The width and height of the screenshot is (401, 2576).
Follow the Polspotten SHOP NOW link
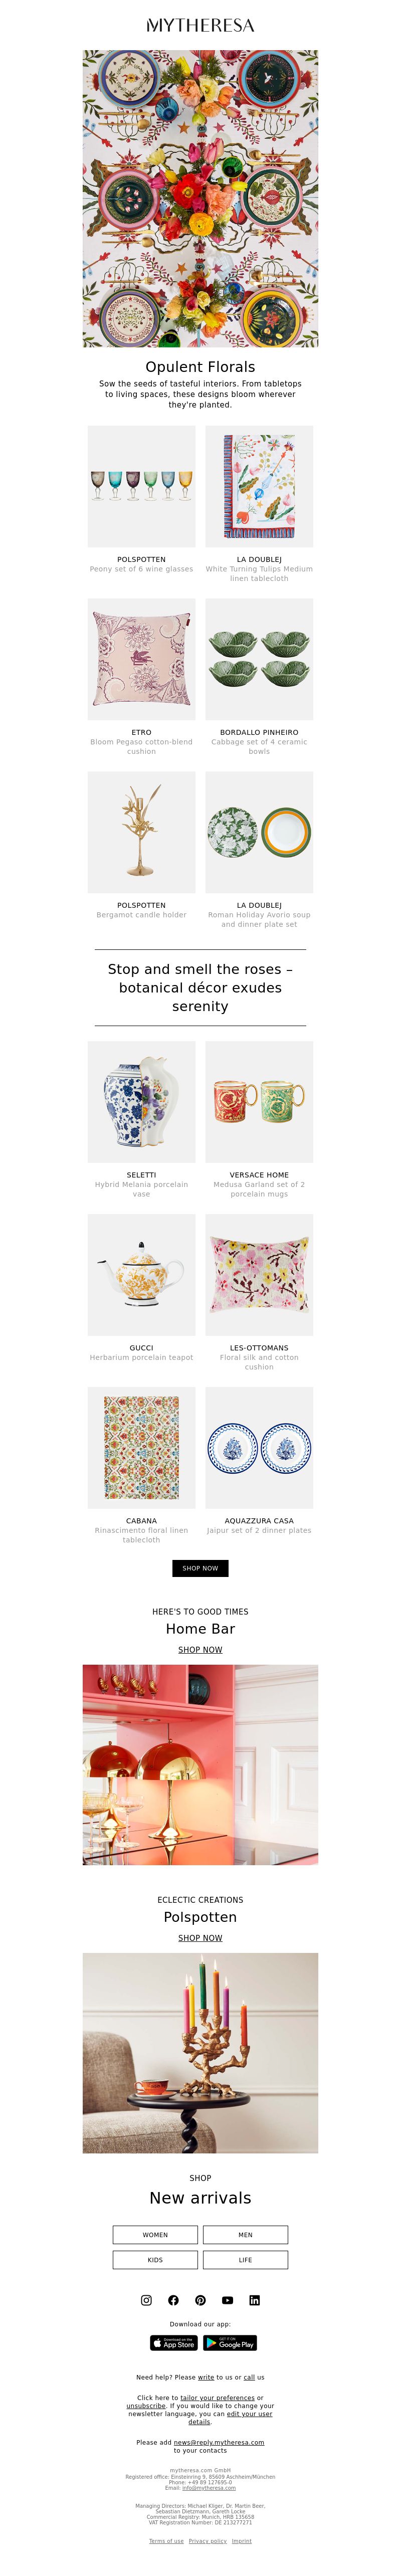200,1938
